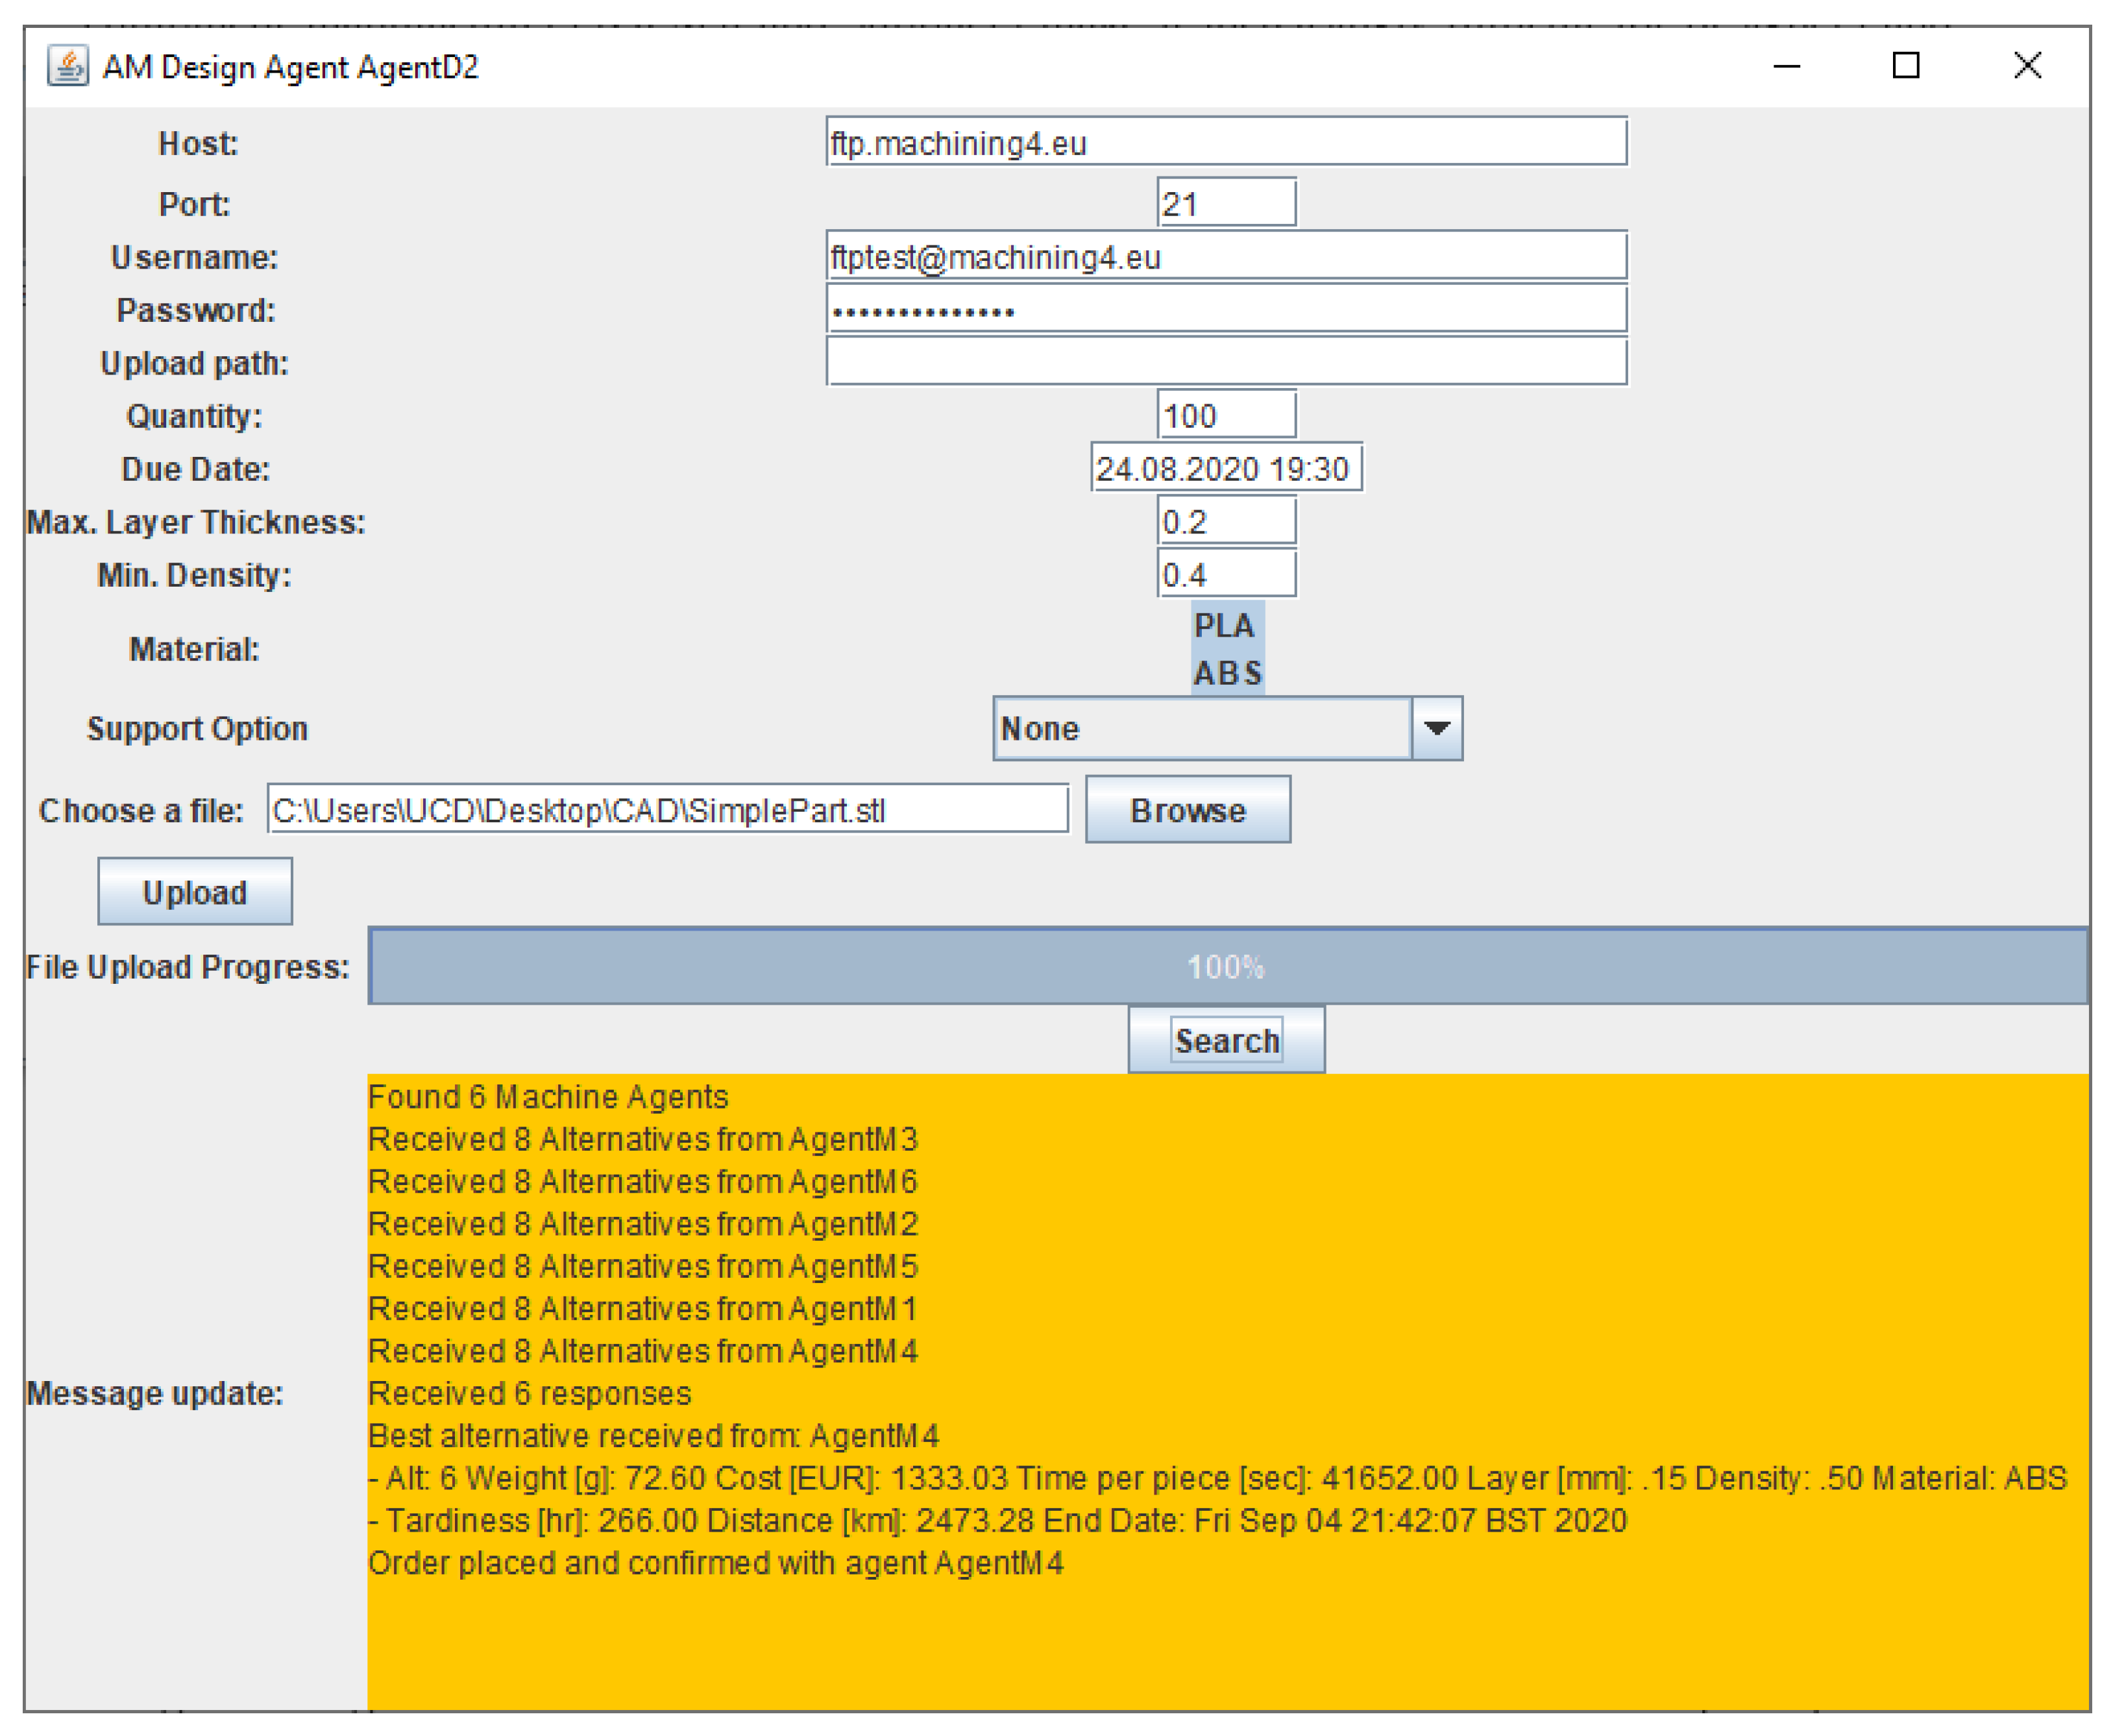2113x1736 pixels.
Task: Click the Quantity field showing 100
Action: tap(1227, 415)
